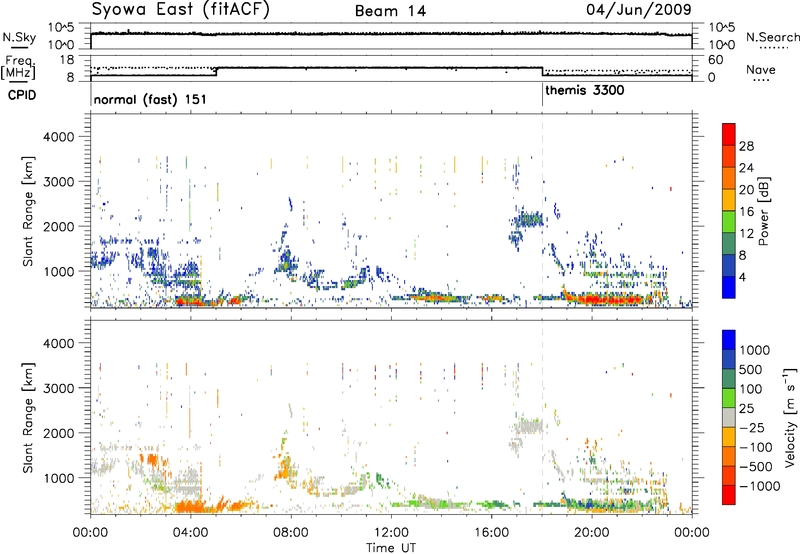Click the '1000' tick in the velocity panel

click(x=58, y=478)
